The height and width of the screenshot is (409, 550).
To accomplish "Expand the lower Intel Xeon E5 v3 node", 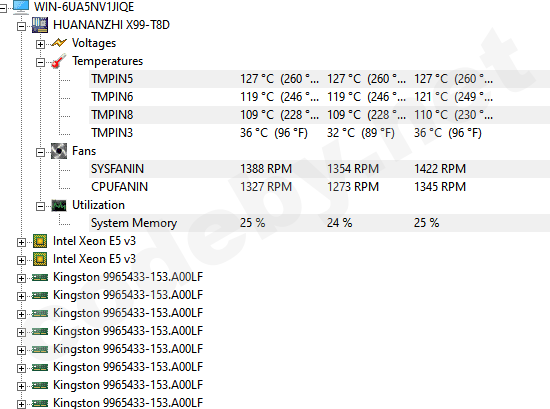I will coord(21,260).
